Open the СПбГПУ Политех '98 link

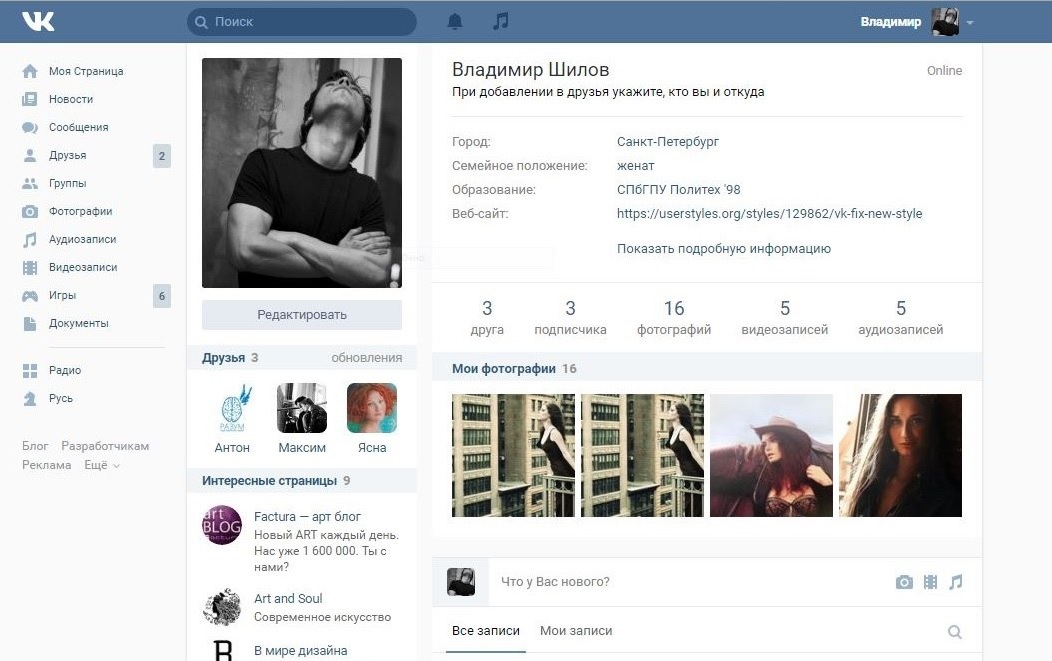tap(678, 190)
